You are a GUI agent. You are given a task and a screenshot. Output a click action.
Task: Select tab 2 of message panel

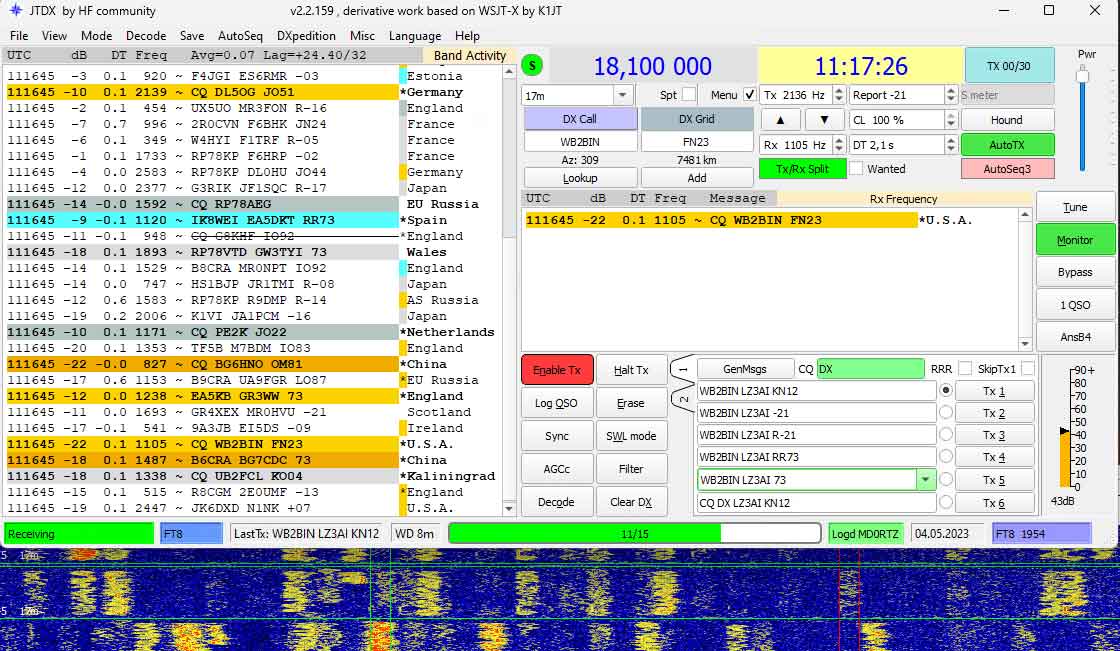pos(683,399)
